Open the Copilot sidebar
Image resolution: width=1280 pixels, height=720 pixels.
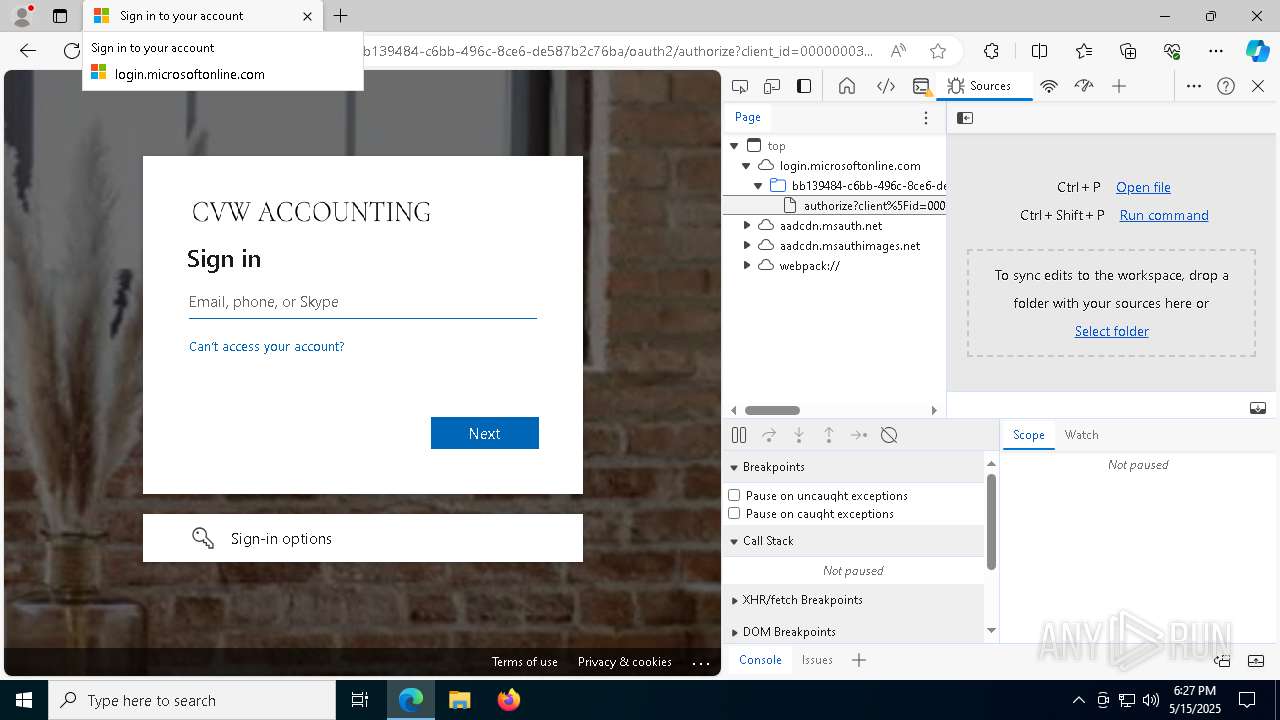(1257, 51)
